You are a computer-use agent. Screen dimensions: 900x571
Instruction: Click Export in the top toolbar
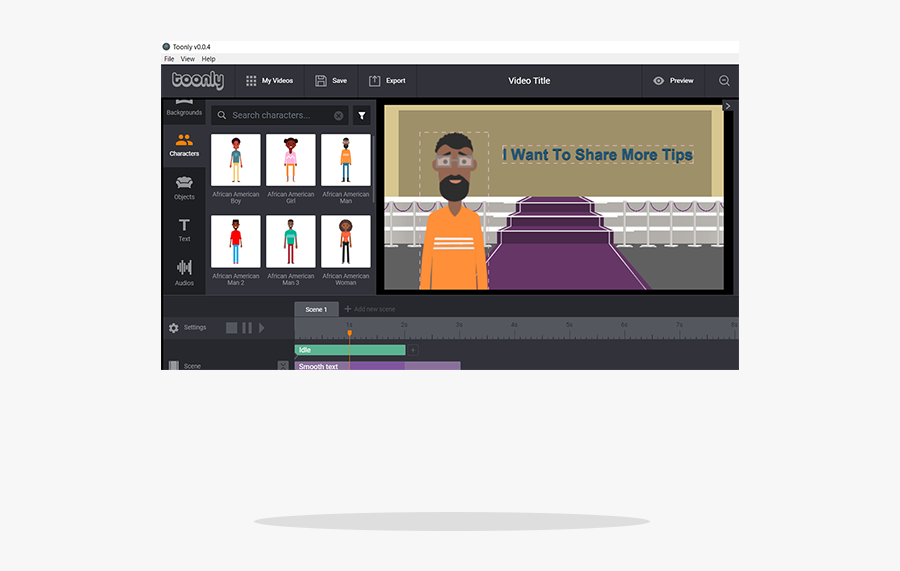coord(387,81)
